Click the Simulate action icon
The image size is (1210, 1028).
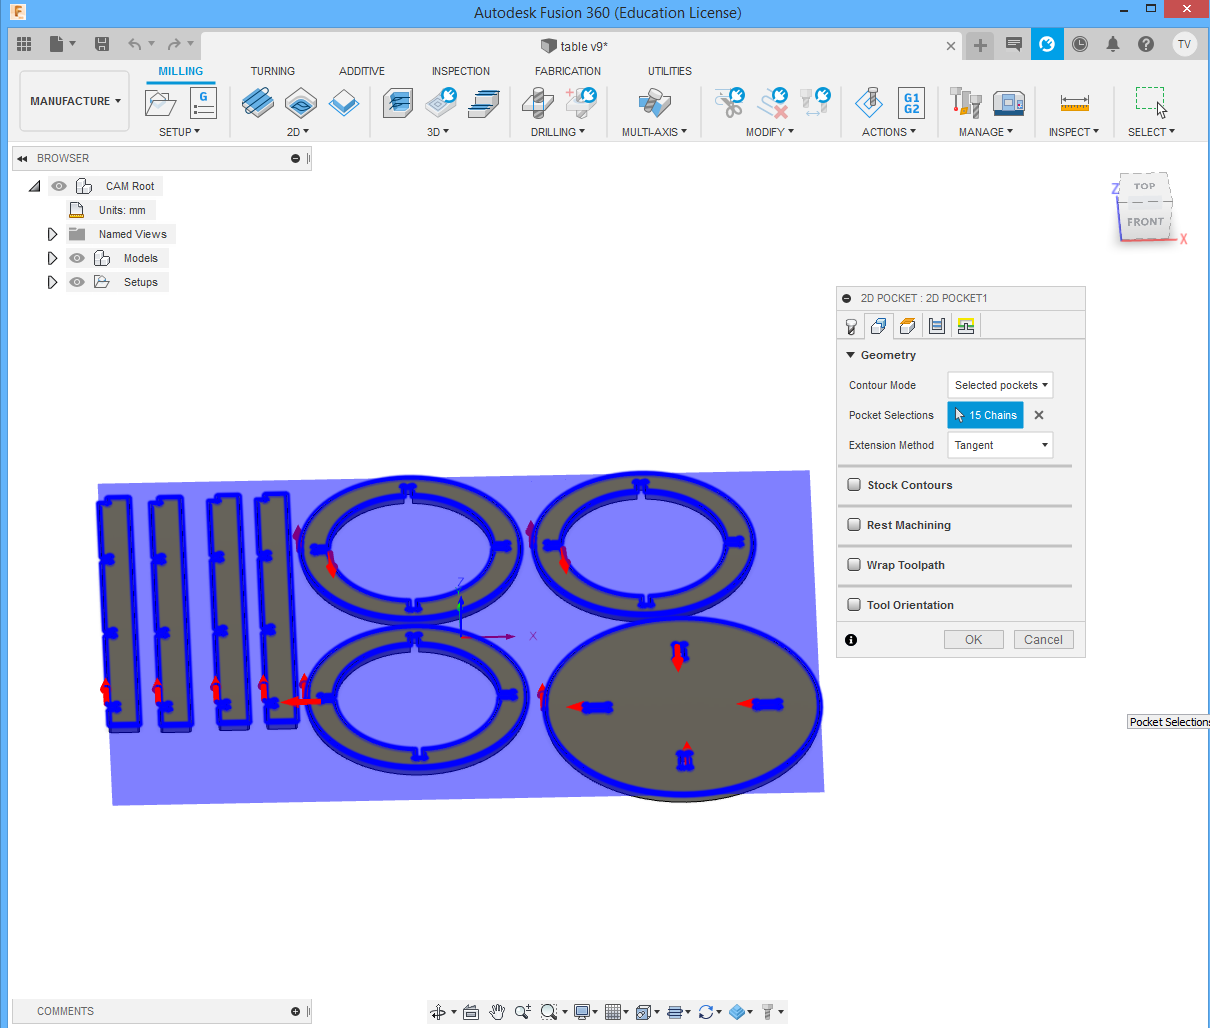click(869, 102)
